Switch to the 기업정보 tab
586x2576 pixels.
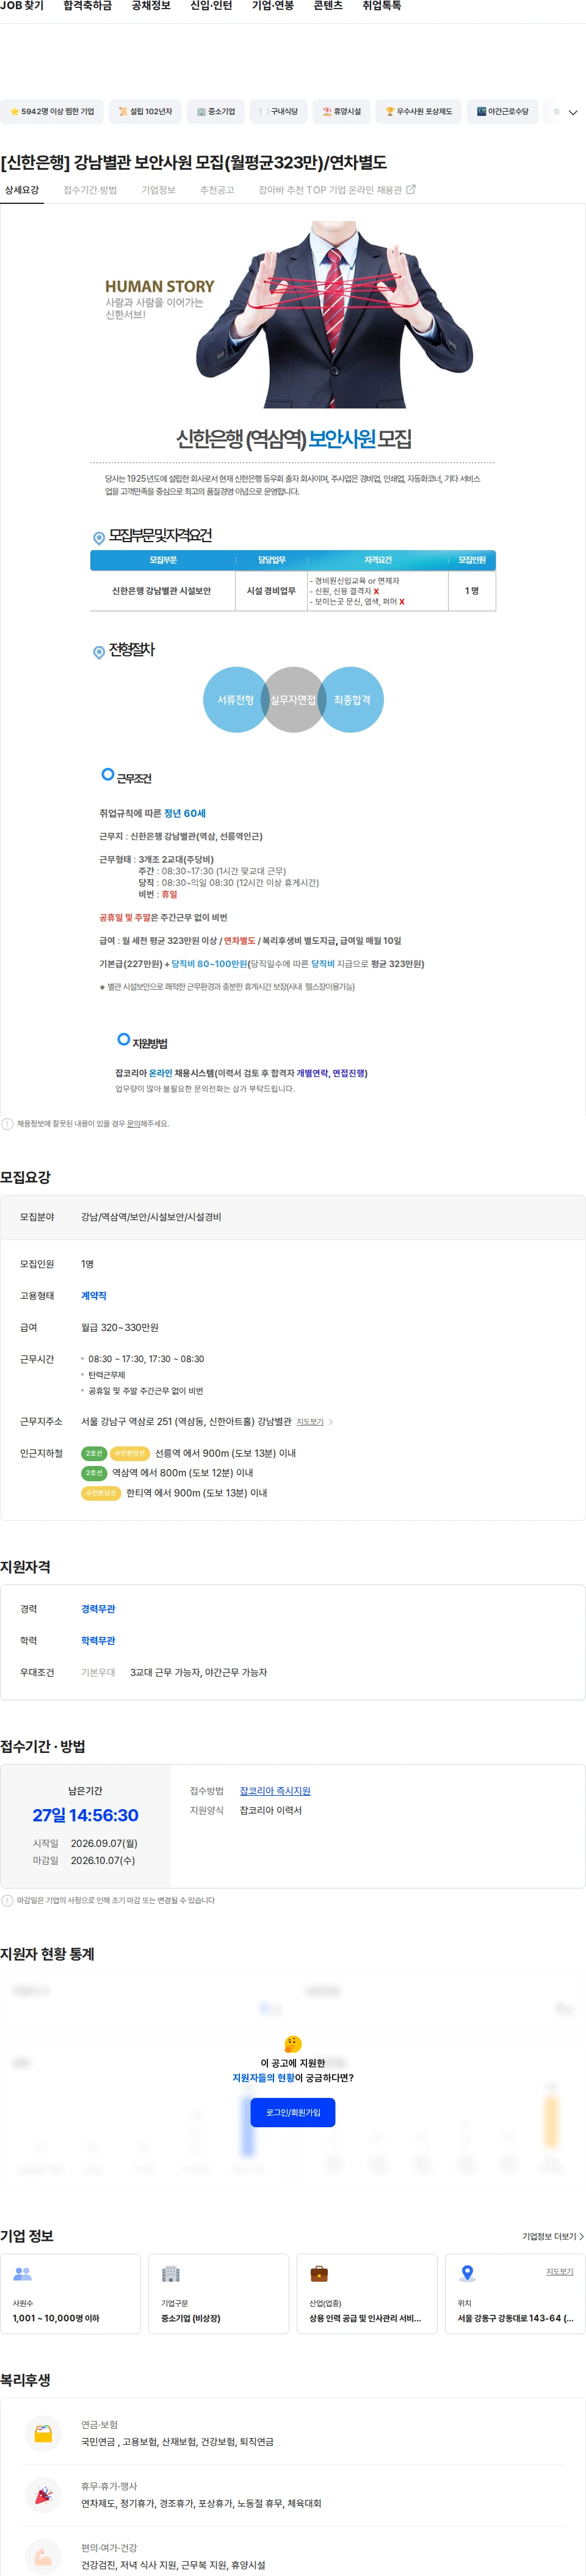pos(158,190)
